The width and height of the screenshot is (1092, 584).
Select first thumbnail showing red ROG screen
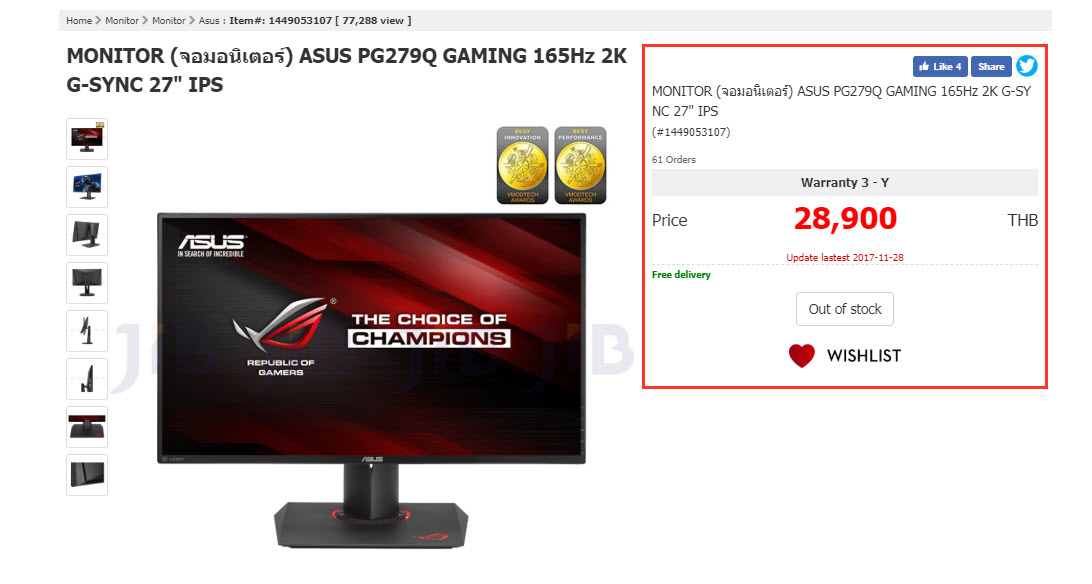(x=87, y=139)
